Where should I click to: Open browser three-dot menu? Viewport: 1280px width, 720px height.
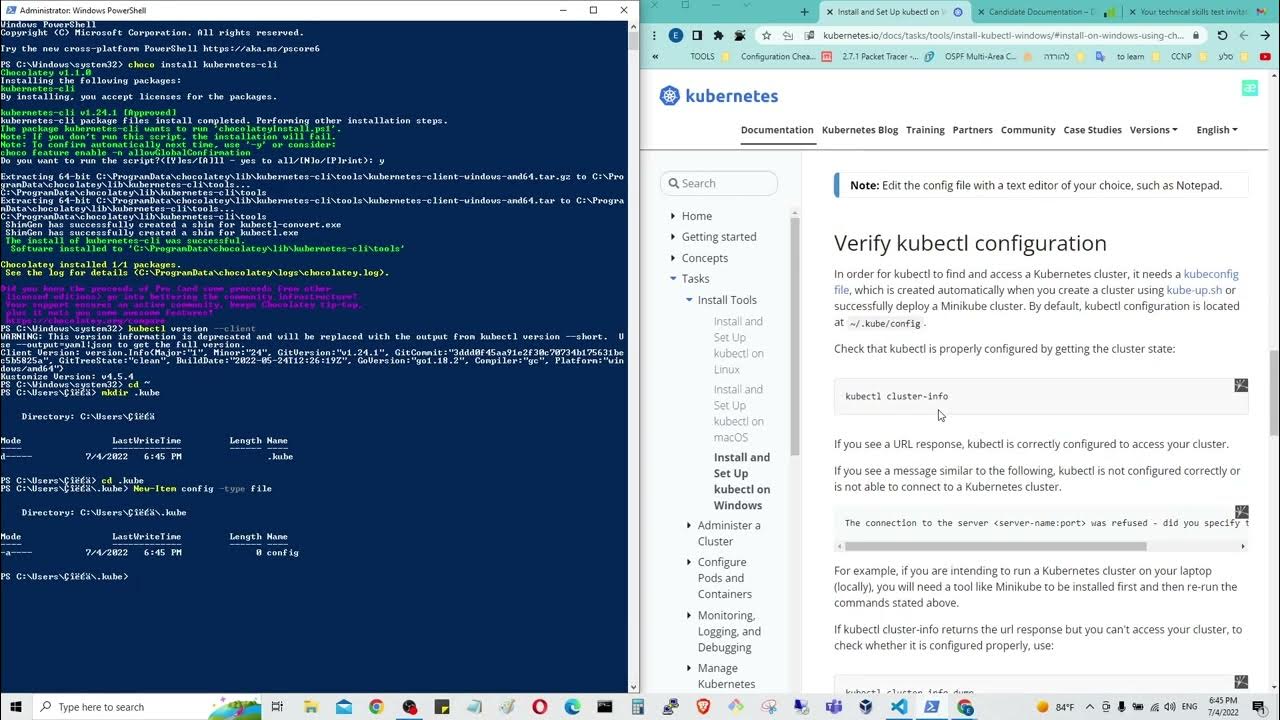654,35
